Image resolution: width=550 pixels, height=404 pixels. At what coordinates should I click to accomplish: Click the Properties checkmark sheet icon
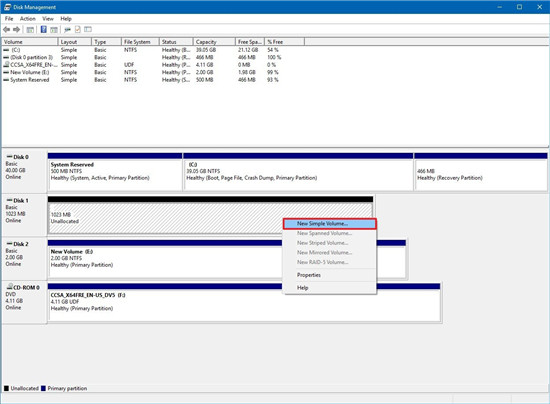78,29
